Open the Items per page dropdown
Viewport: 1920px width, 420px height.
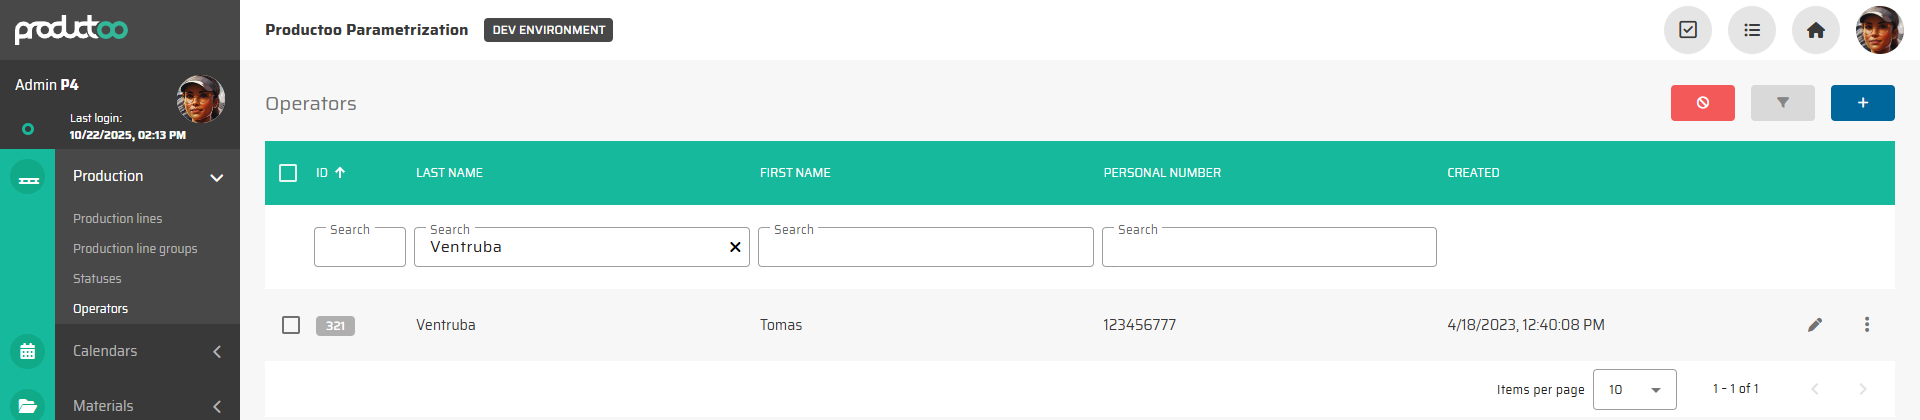pyautogui.click(x=1634, y=390)
